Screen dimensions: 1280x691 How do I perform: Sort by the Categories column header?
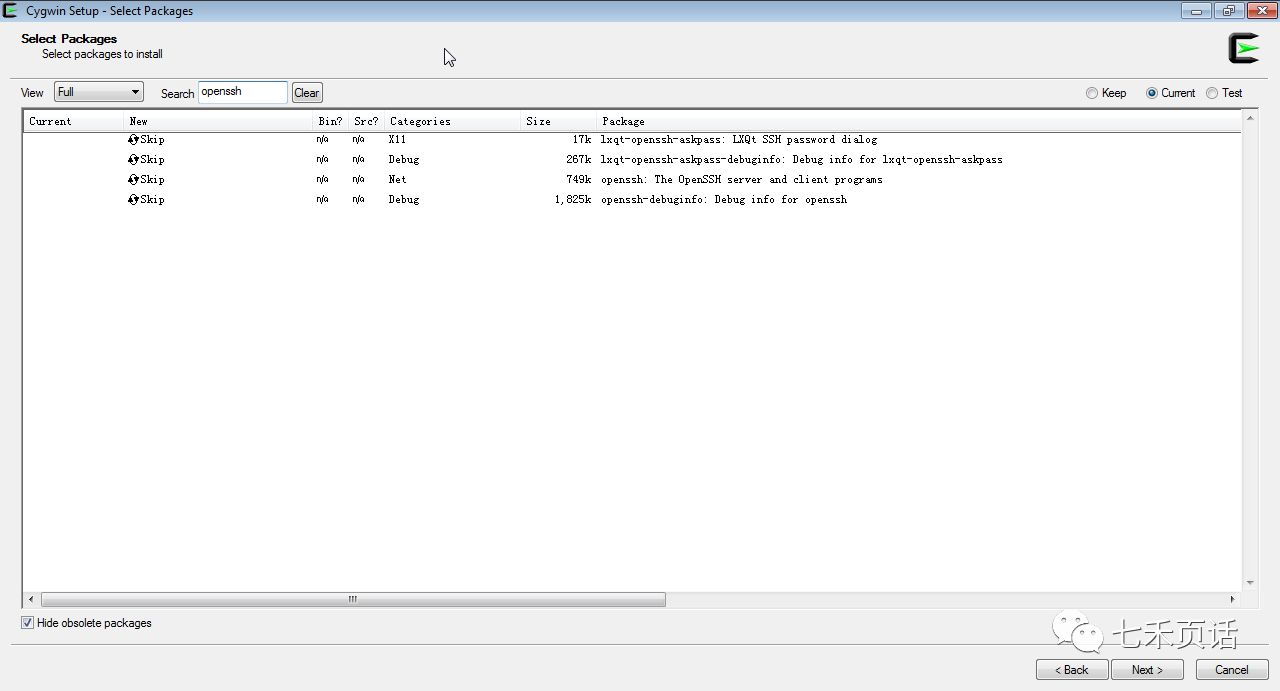(453, 122)
